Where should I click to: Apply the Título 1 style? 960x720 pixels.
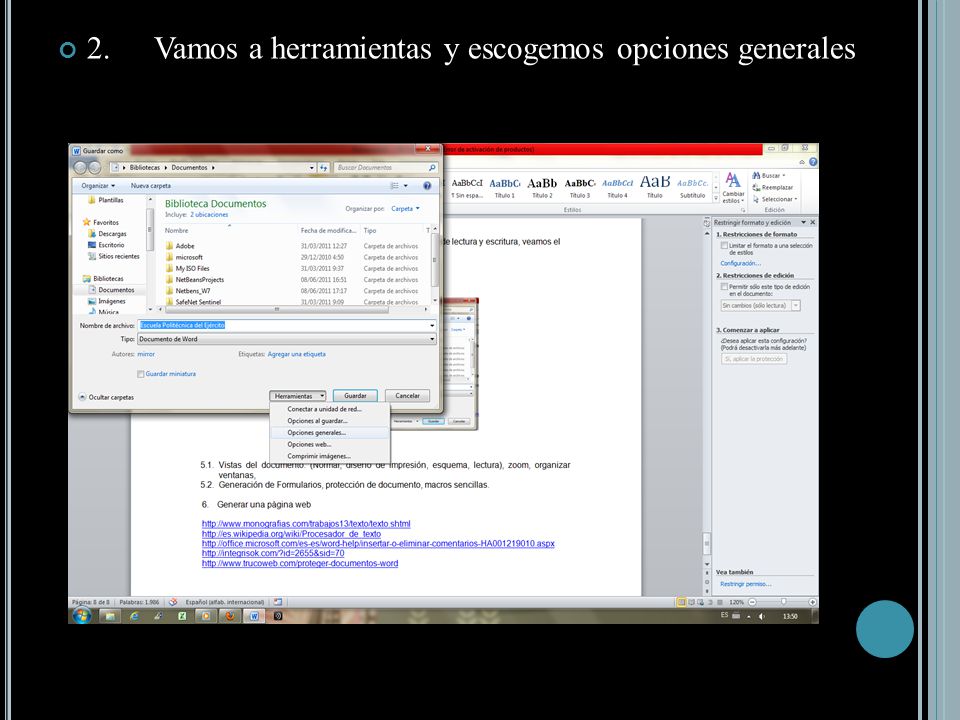[x=504, y=187]
